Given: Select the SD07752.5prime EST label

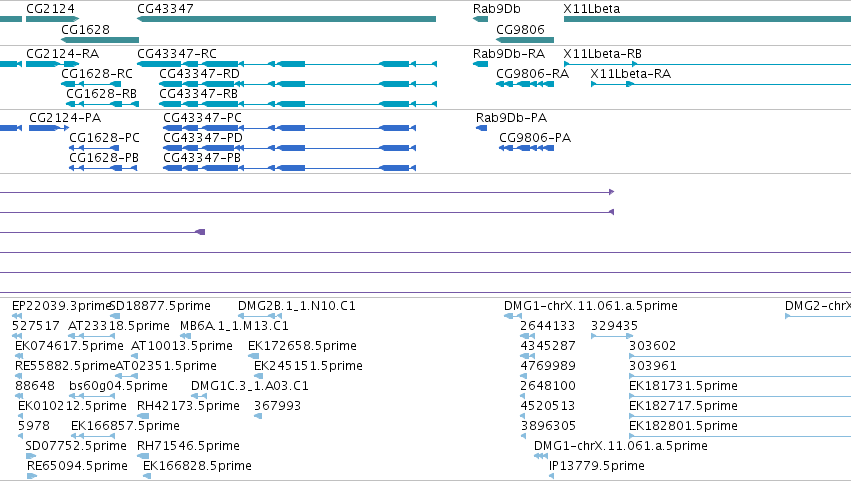Looking at the screenshot, I should point(76,446).
